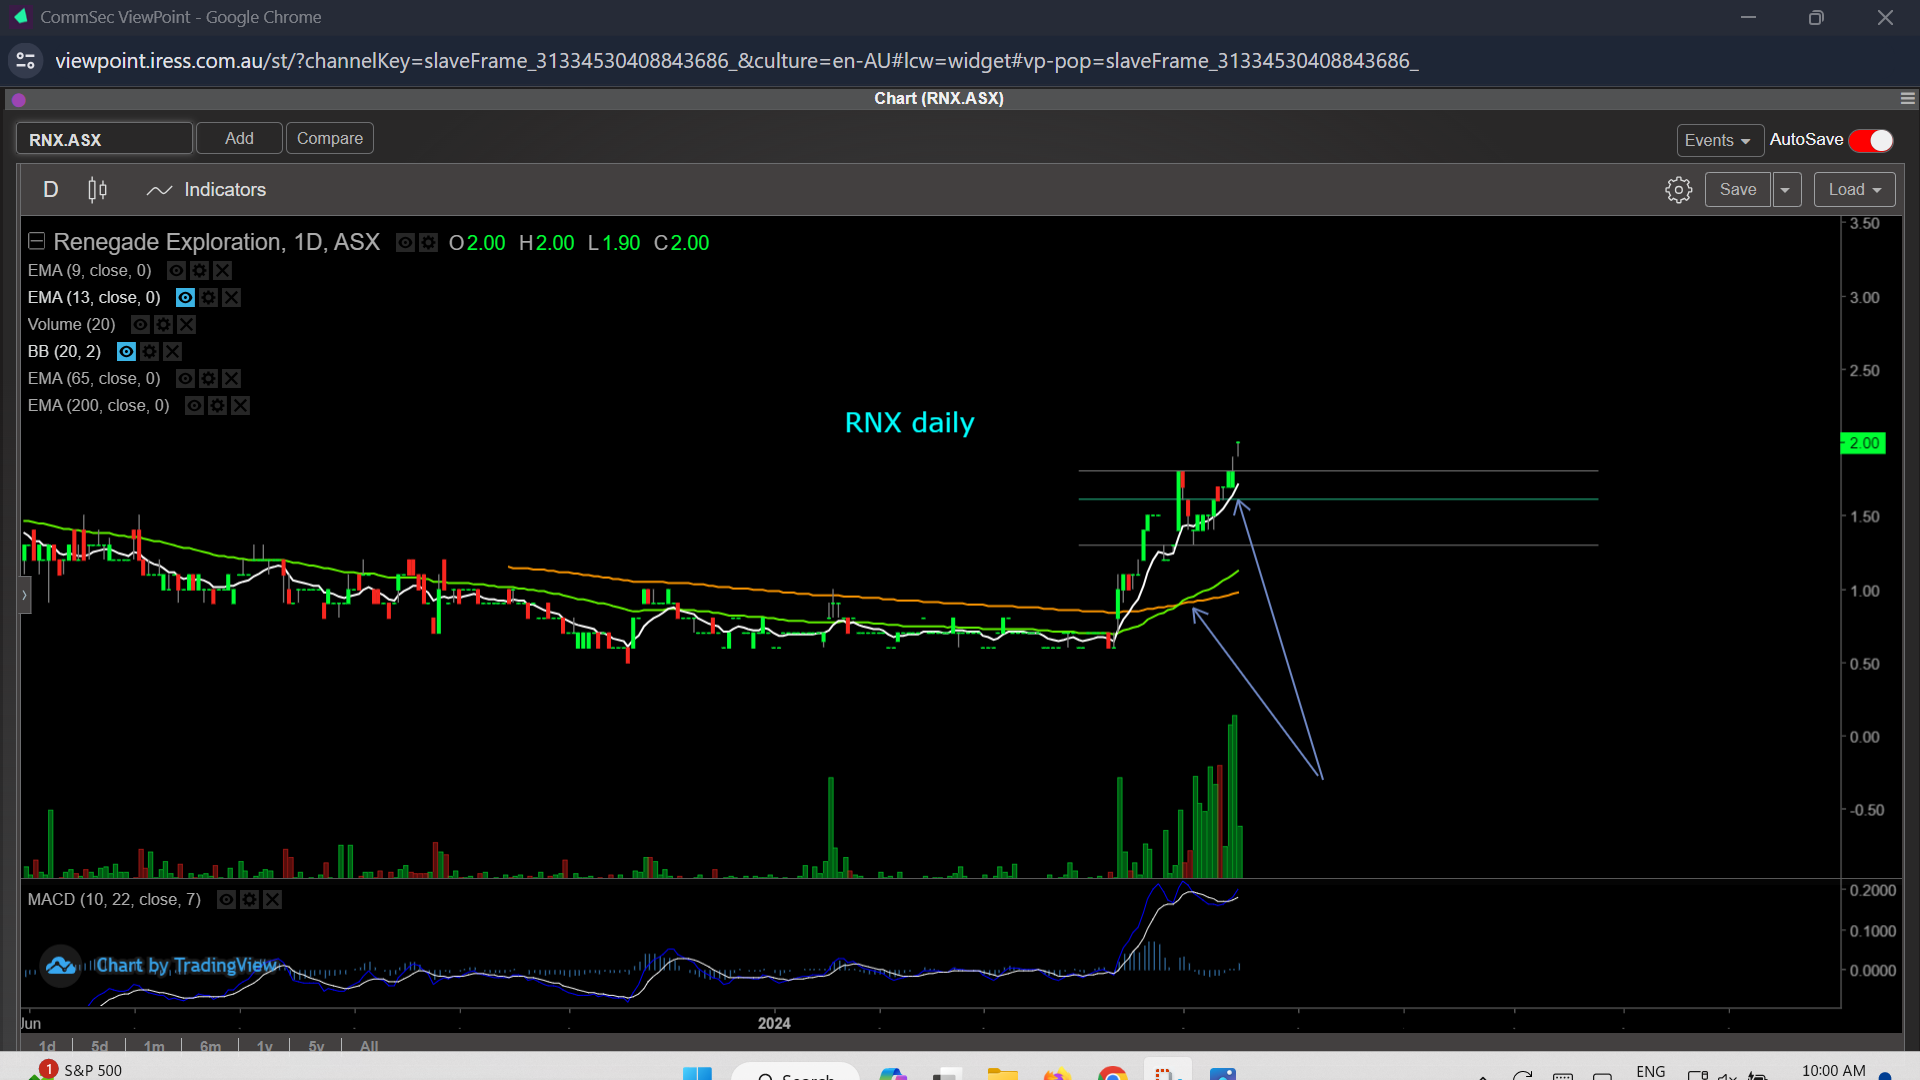1920x1080 pixels.
Task: Open chart style candlestick icon
Action: [97, 190]
